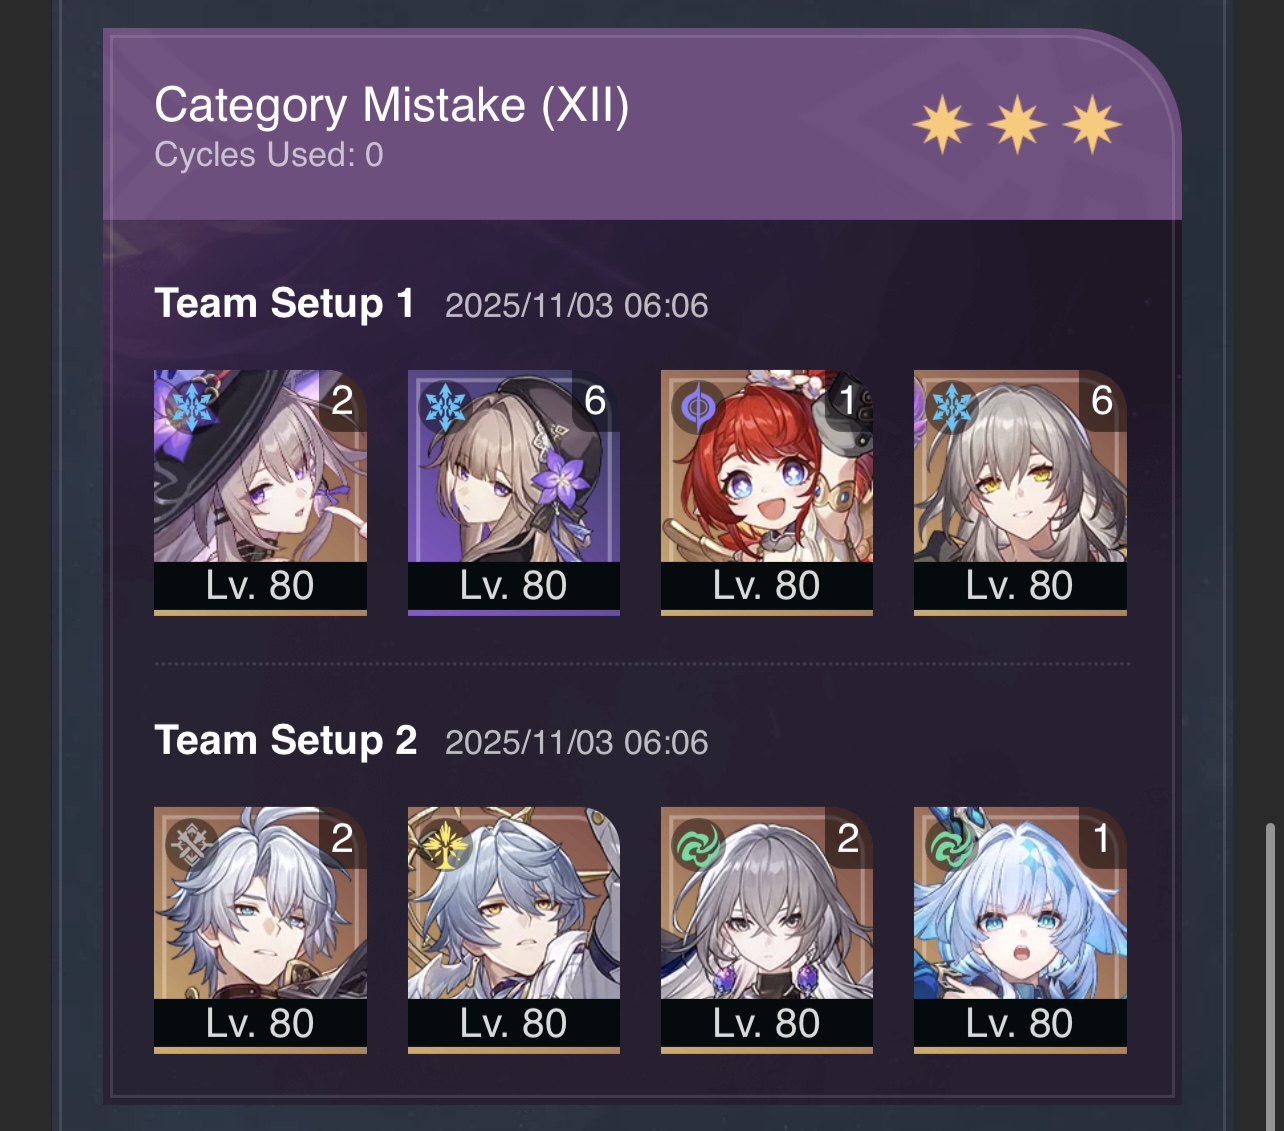Select the purple-background character with flower hairpin
The height and width of the screenshot is (1131, 1284).
[514, 492]
